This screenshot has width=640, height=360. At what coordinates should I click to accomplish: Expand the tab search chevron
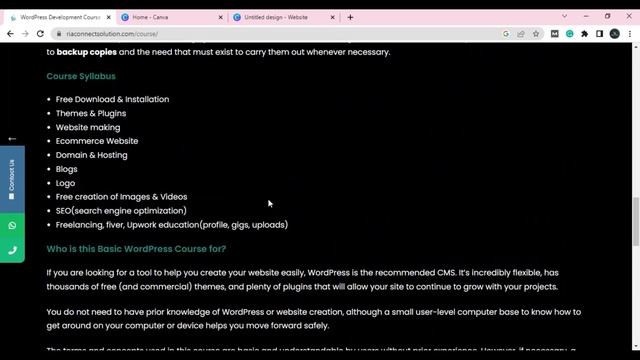click(x=564, y=16)
